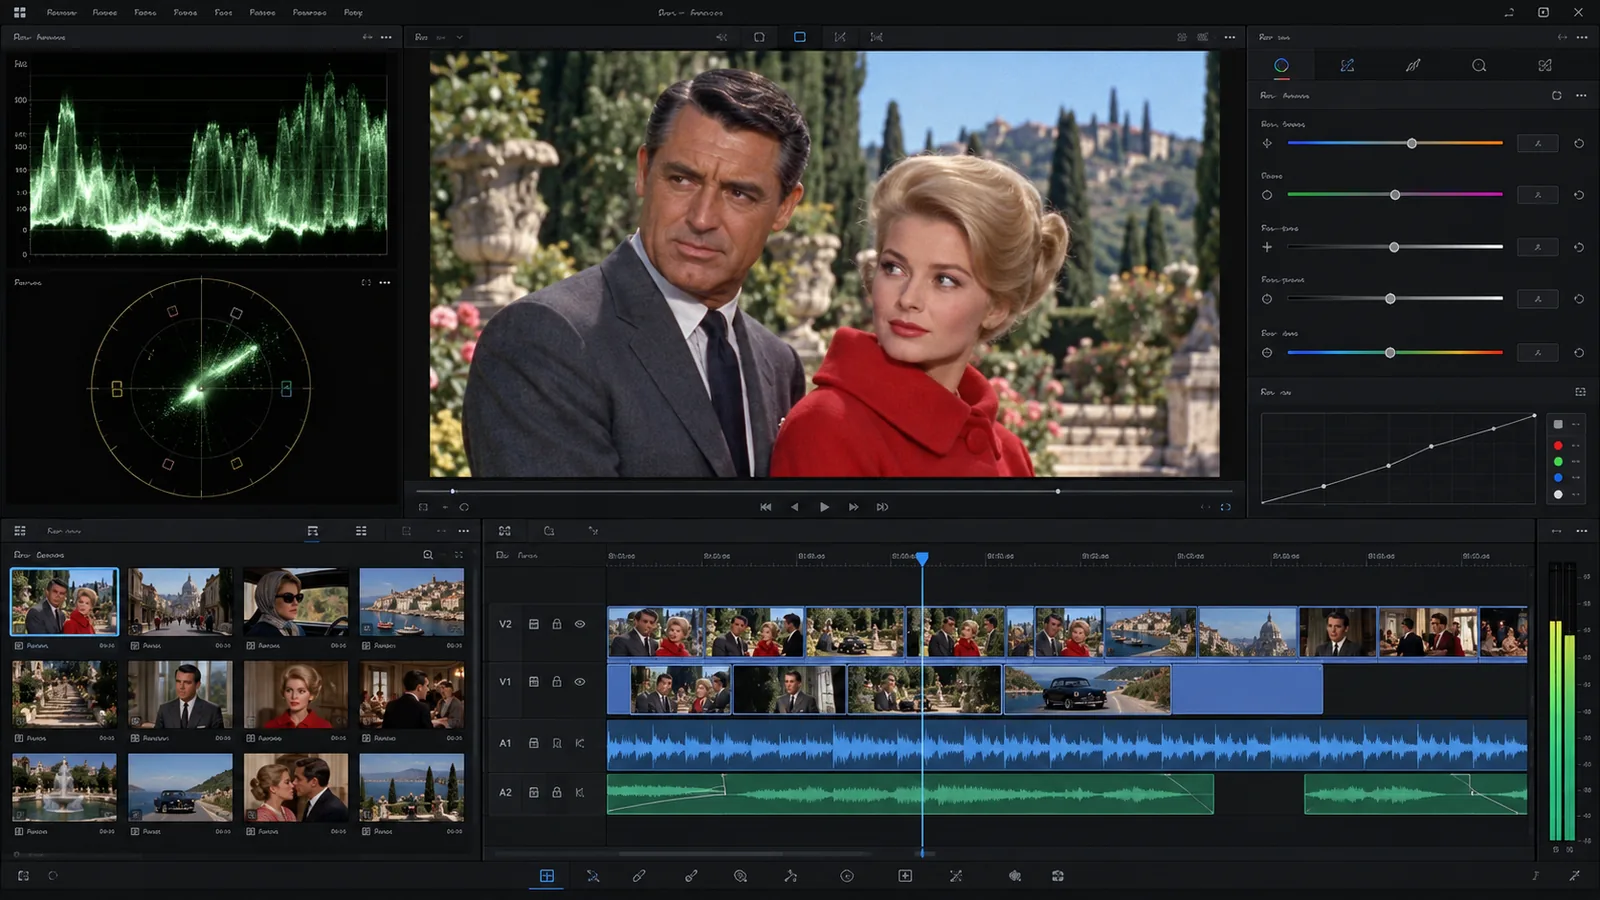Screen dimensions: 1600x900
Task: Reset the first color slider with its circular arrow
Action: pyautogui.click(x=1579, y=144)
